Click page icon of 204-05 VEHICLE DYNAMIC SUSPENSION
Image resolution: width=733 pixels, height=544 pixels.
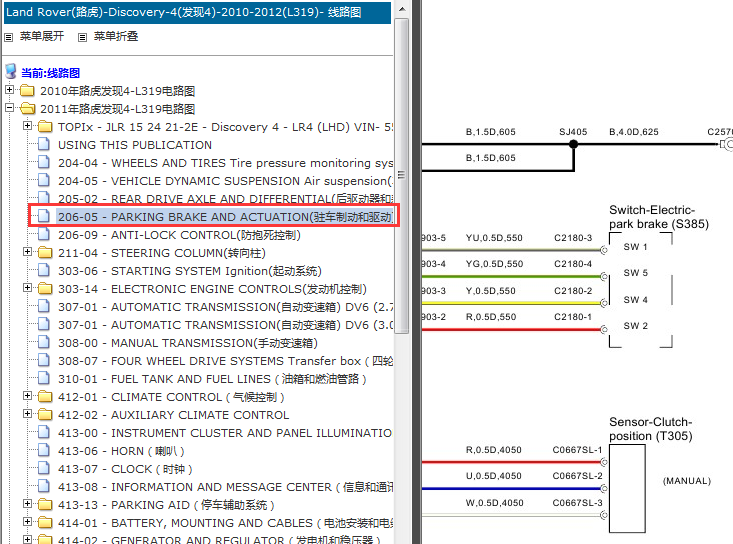pos(44,180)
